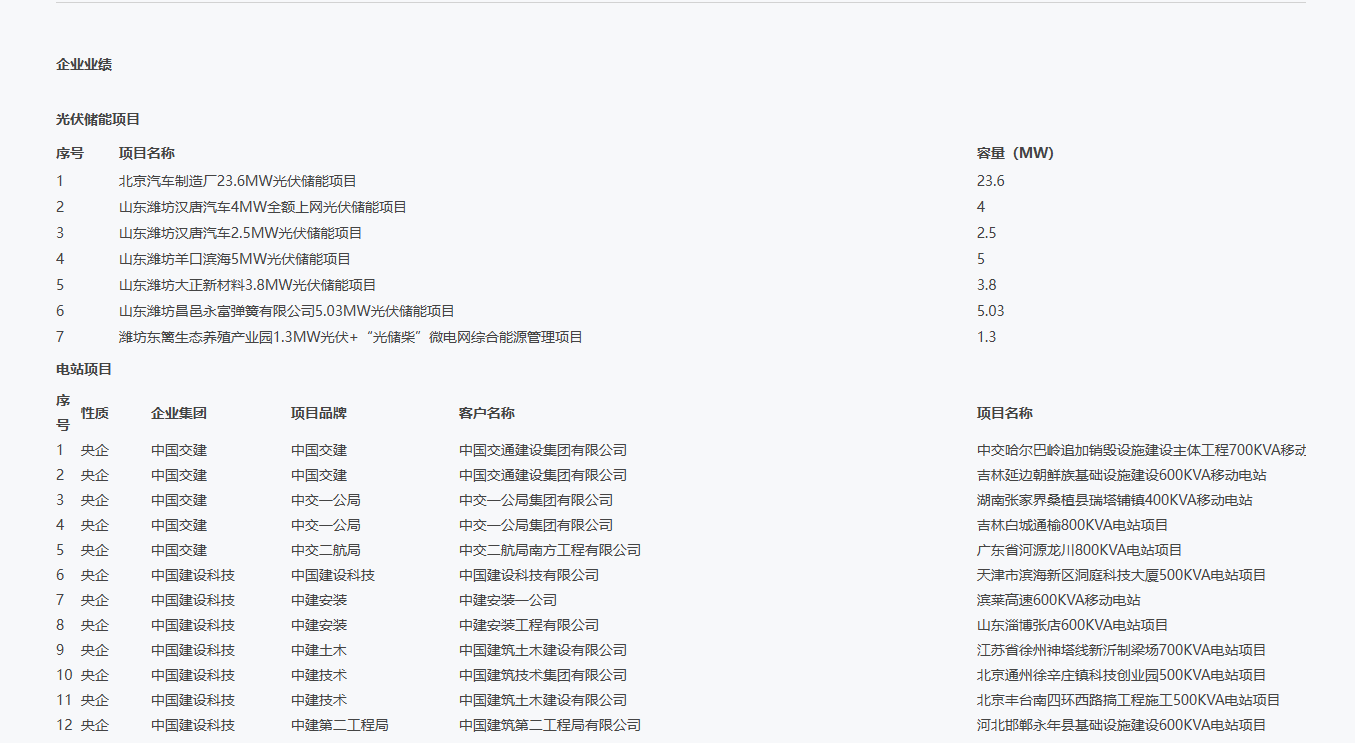This screenshot has width=1355, height=743.
Task: Click 山东淄博张店600KVA电站项目
Action: (1073, 625)
